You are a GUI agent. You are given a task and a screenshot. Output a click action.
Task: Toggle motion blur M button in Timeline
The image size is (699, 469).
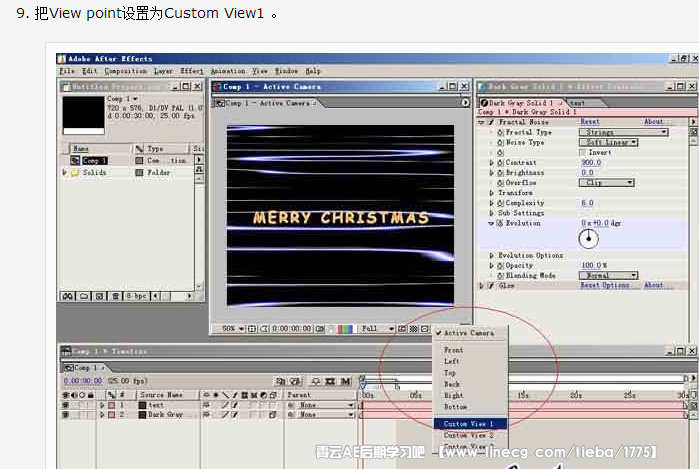pos(345,382)
